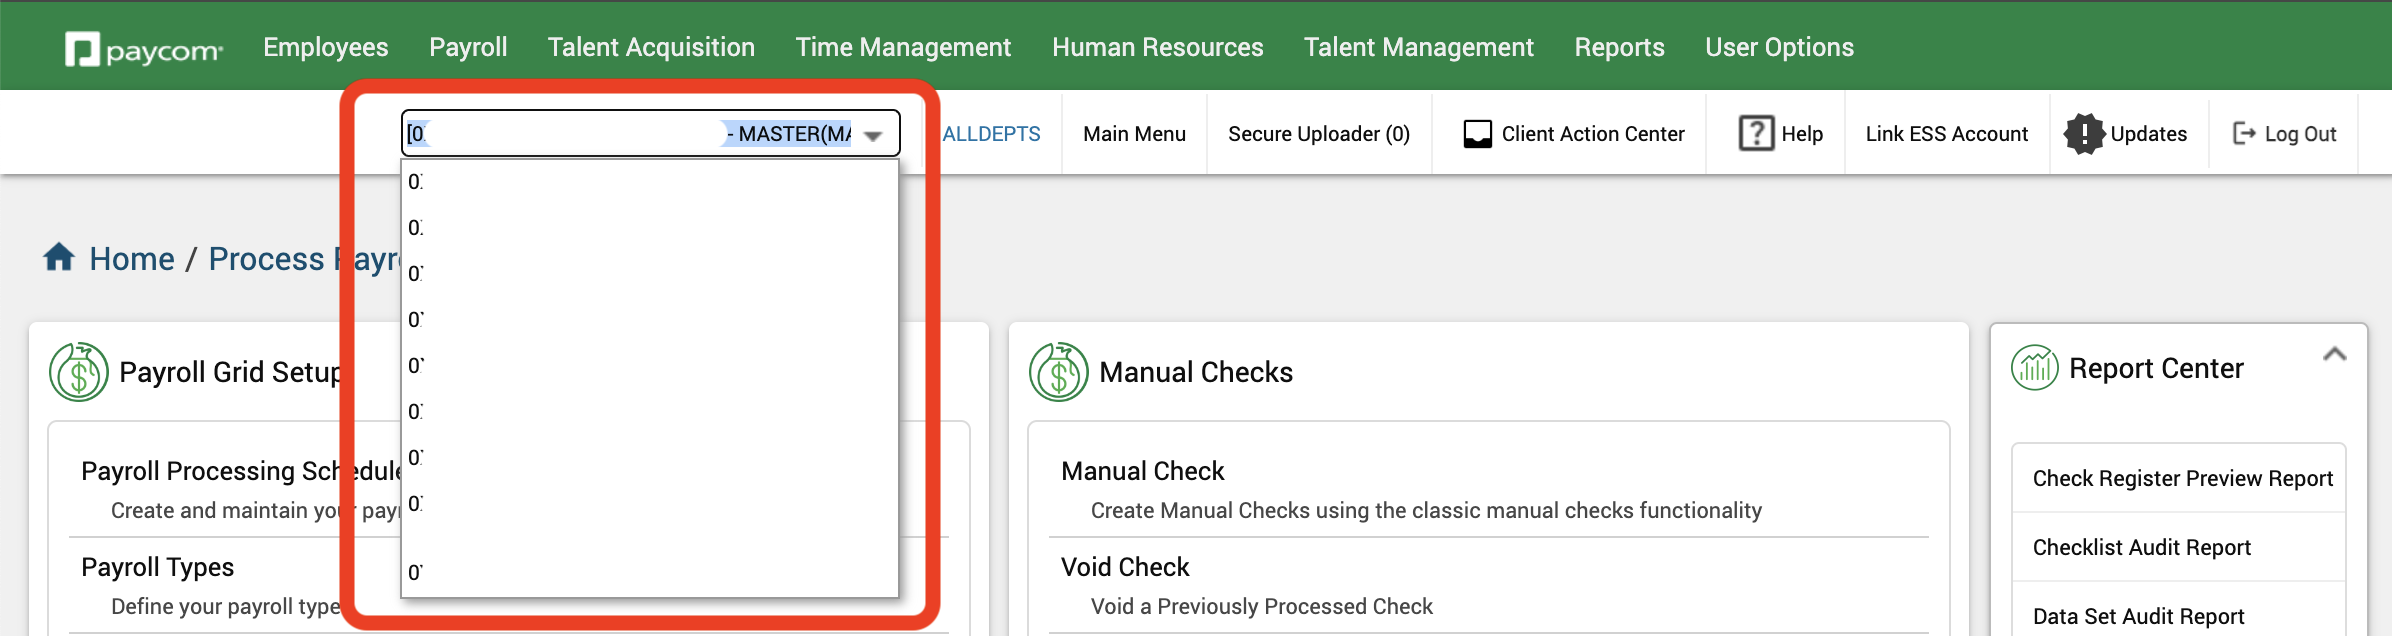Go to Main Menu

pyautogui.click(x=1134, y=134)
